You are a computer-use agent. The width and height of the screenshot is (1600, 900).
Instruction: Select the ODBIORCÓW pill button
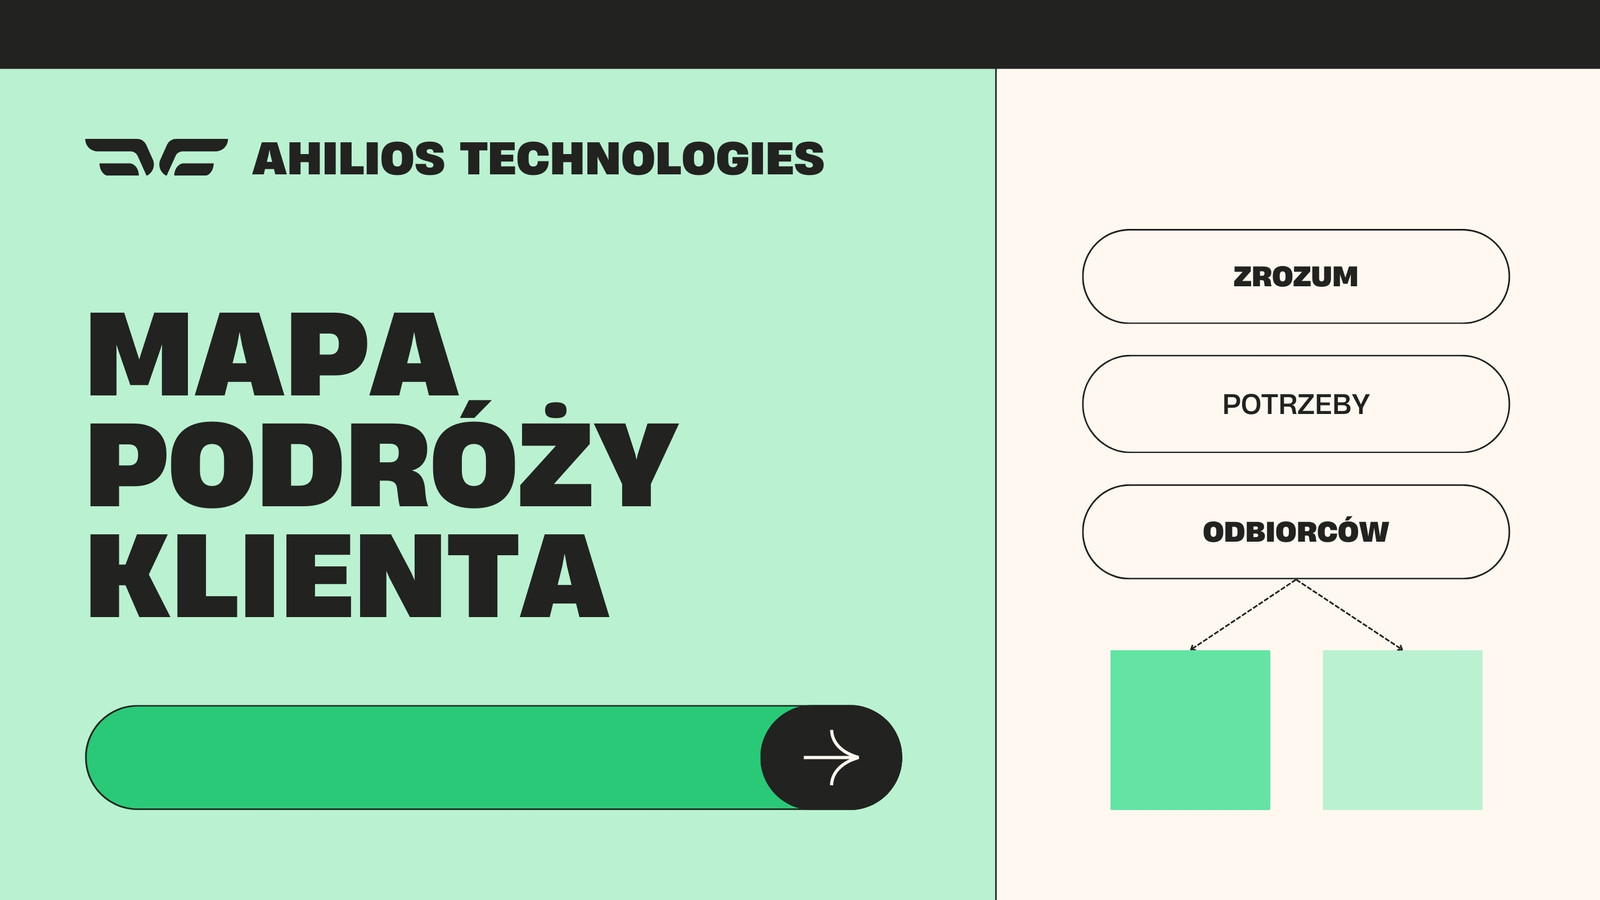pos(1295,532)
